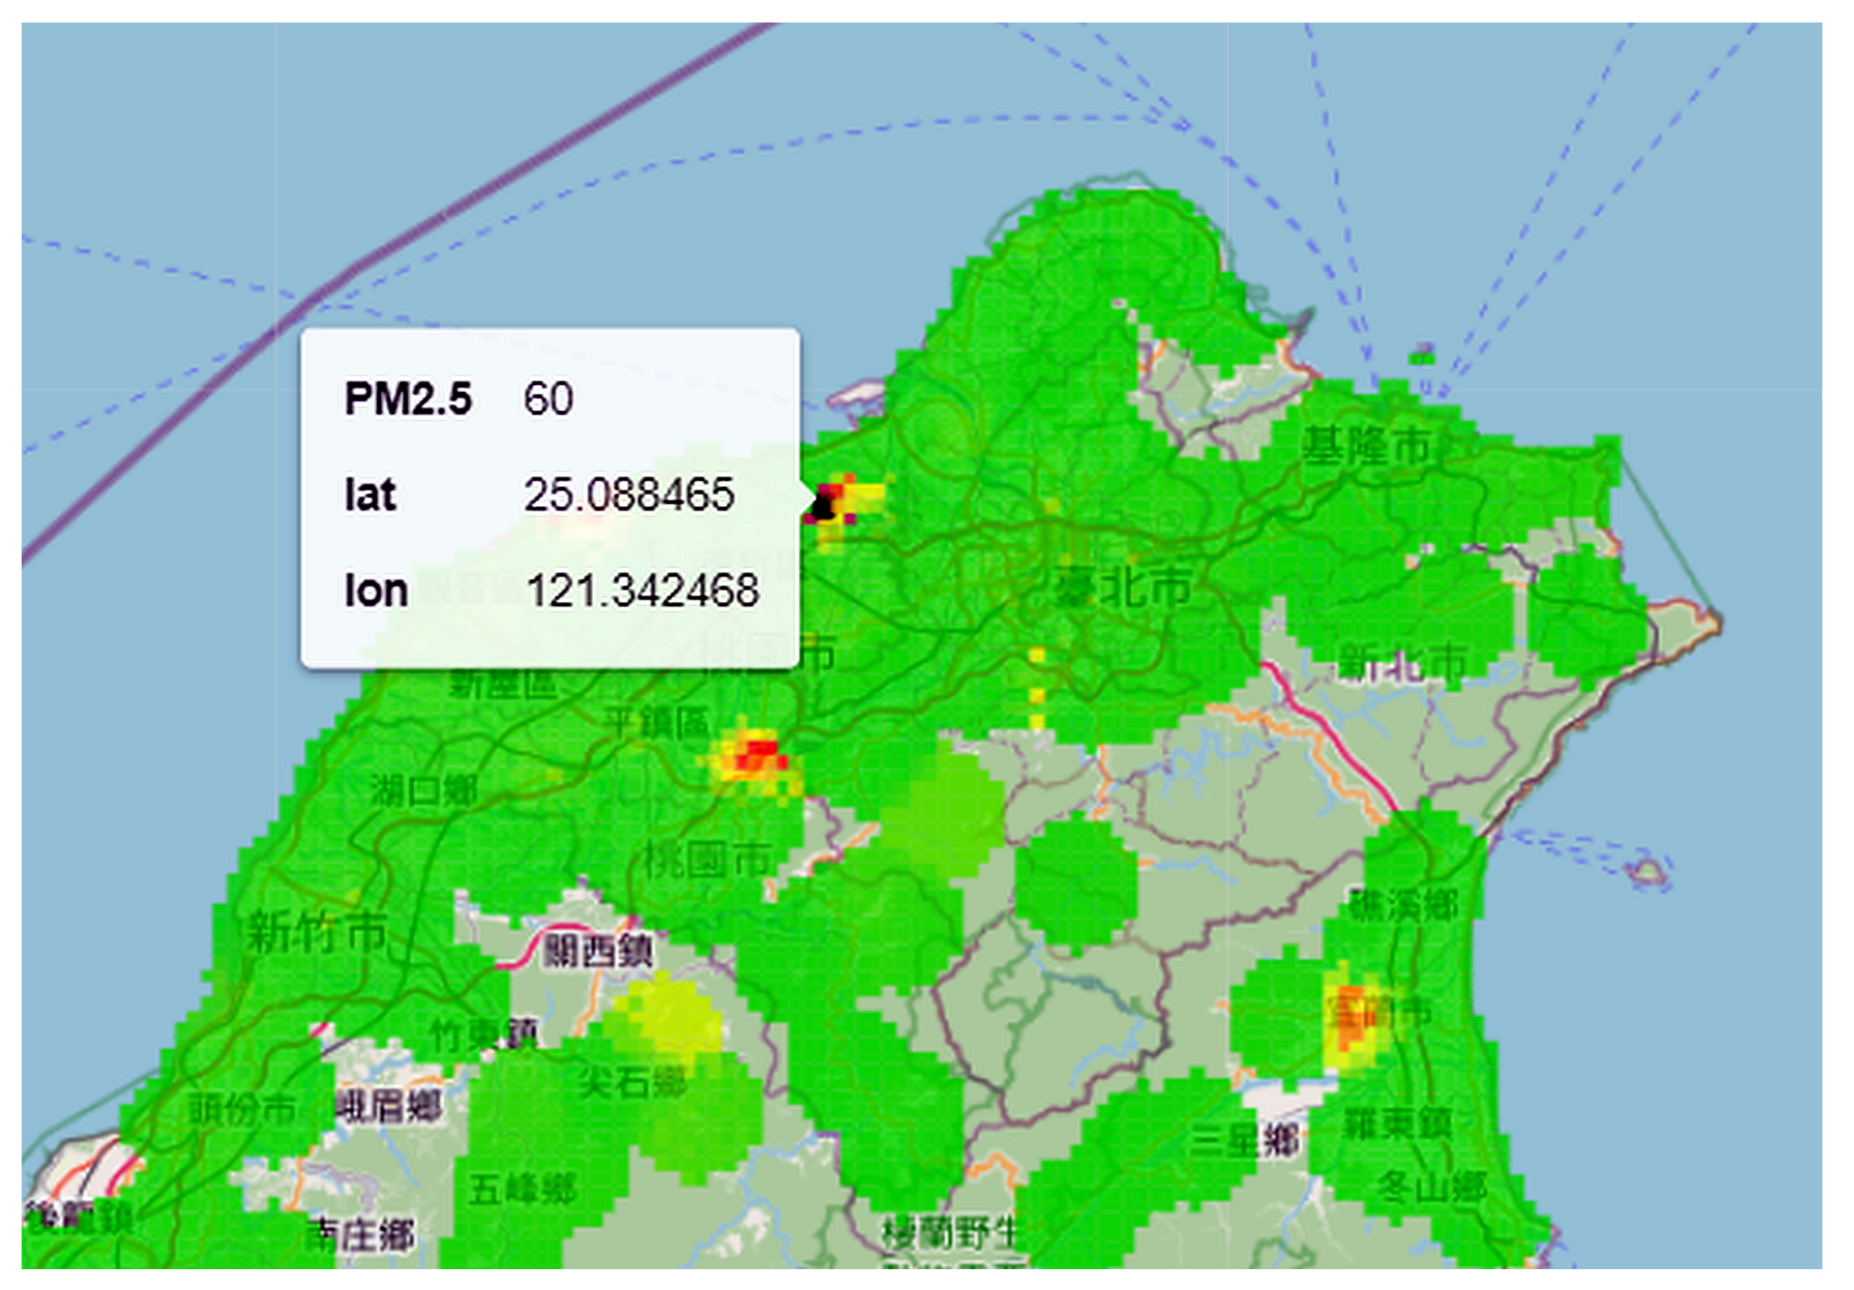Click the 五峰鄉 label
The height and width of the screenshot is (1290, 1854).
[522, 1189]
